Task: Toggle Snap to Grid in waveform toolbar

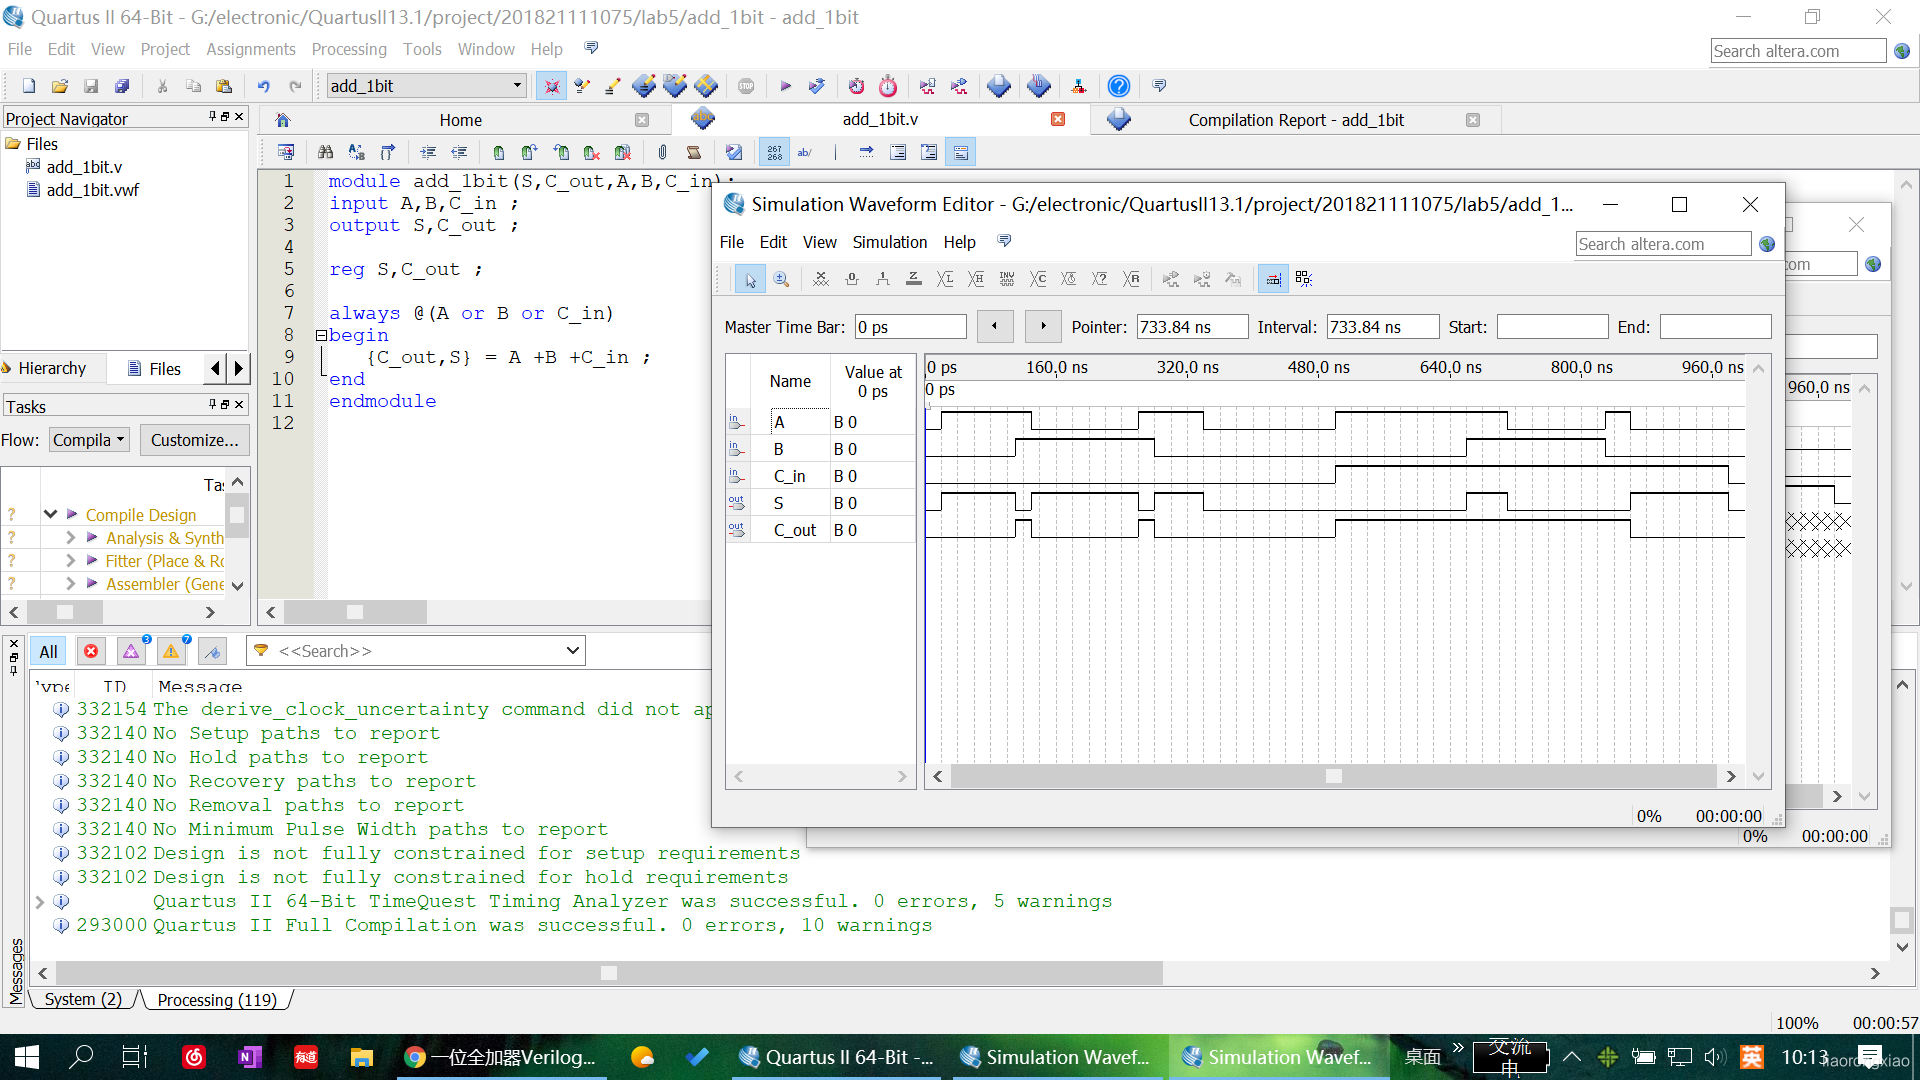Action: [x=1273, y=279]
